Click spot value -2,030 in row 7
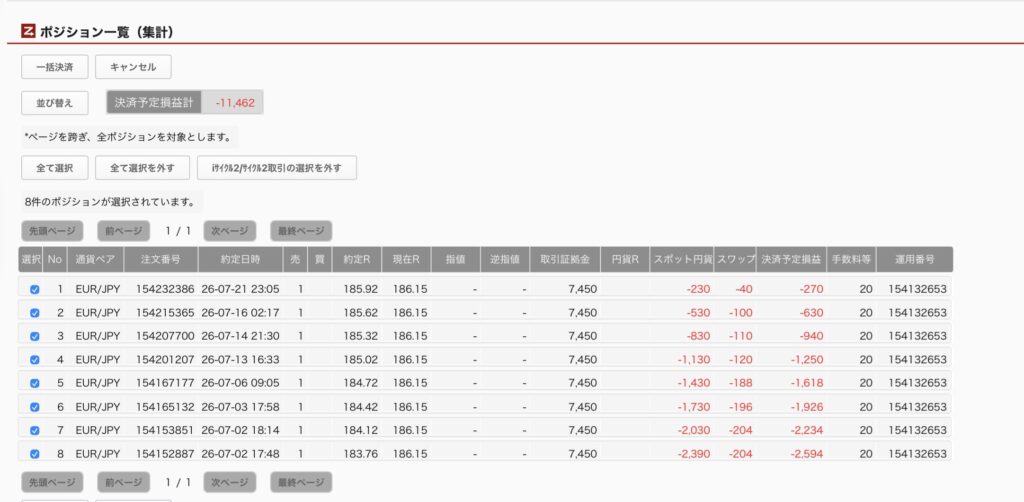This screenshot has width=1024, height=502. (x=694, y=430)
